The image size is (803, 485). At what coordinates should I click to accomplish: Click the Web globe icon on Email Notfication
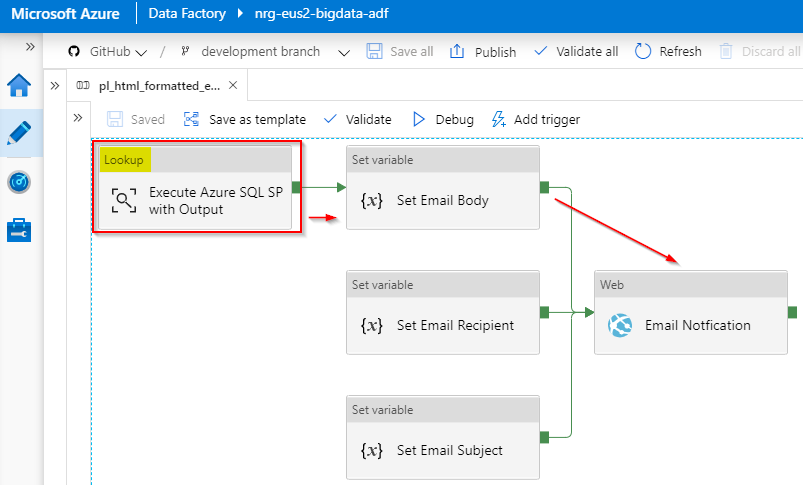coord(620,325)
